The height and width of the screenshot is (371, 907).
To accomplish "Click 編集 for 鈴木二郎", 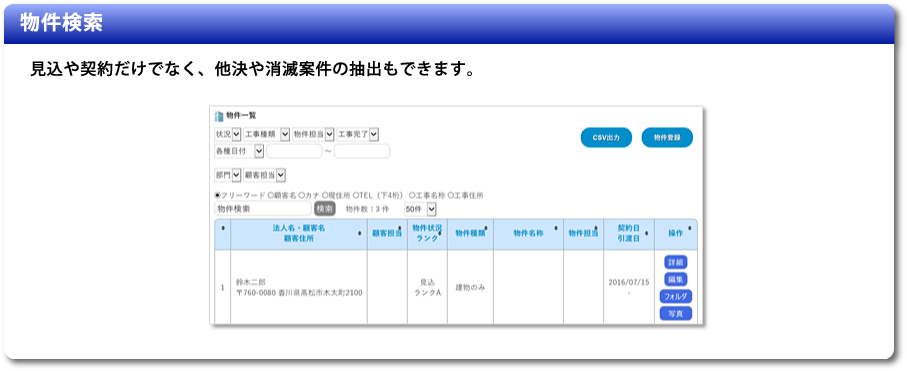I will point(676,279).
